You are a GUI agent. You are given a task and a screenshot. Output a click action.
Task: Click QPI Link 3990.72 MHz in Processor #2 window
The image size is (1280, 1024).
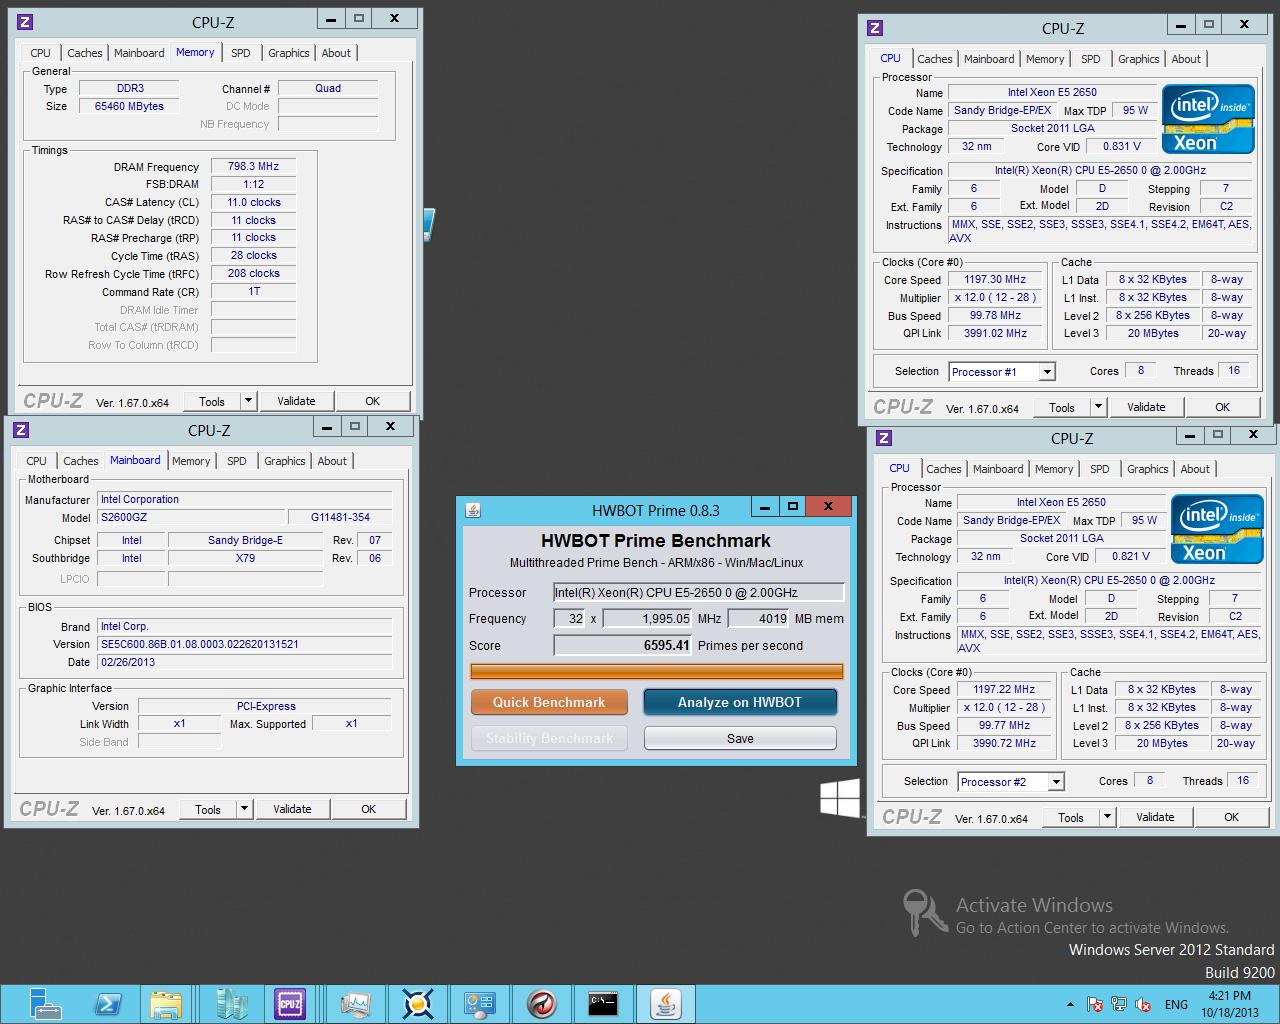[x=1004, y=743]
